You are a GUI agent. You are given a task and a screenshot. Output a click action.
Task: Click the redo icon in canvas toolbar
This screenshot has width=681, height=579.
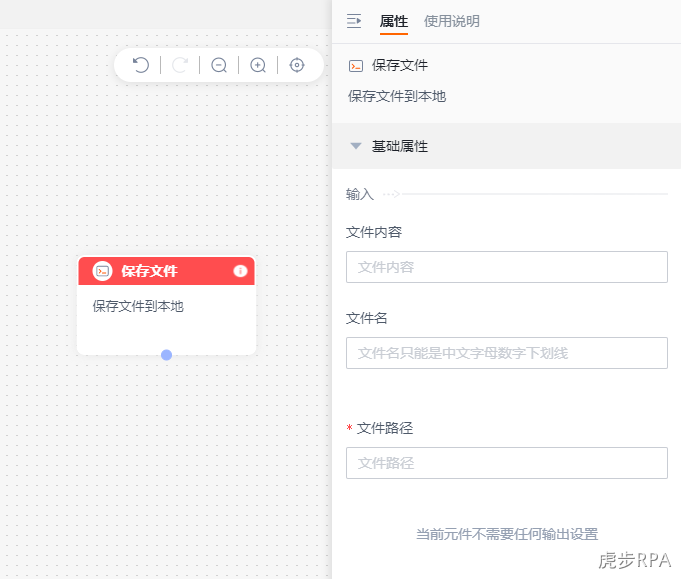[x=180, y=65]
